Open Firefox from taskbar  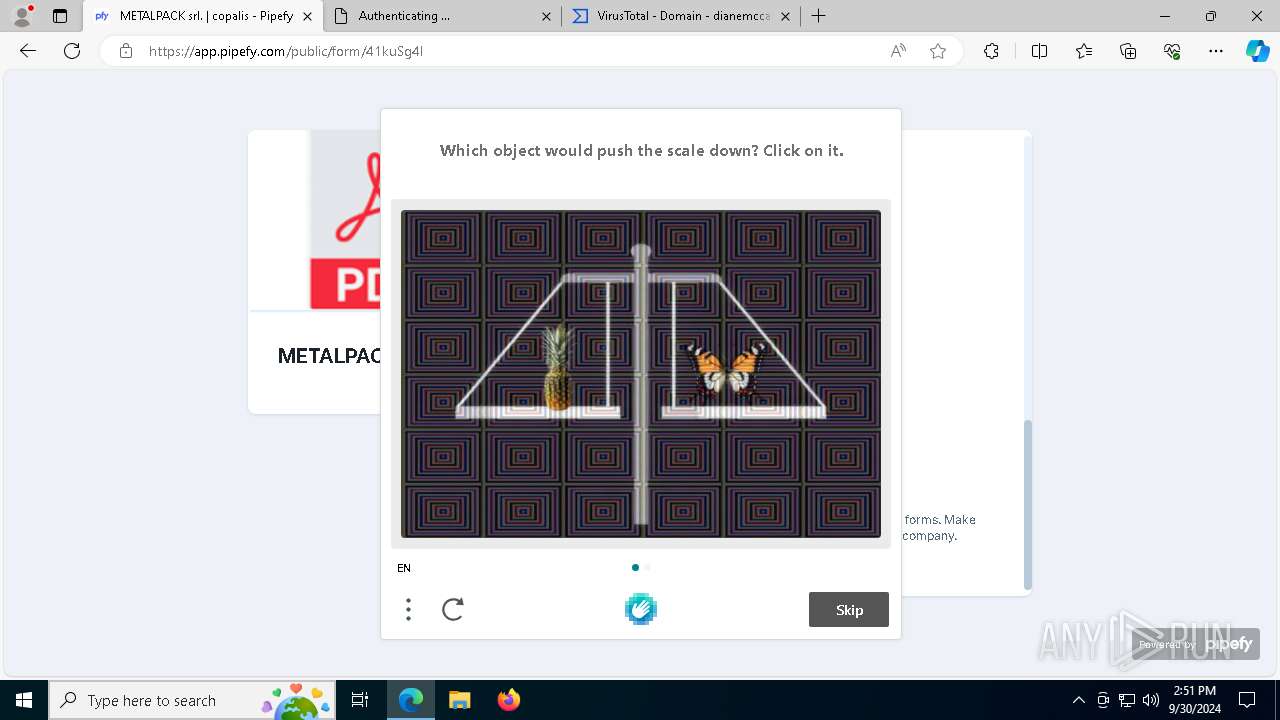click(x=509, y=700)
